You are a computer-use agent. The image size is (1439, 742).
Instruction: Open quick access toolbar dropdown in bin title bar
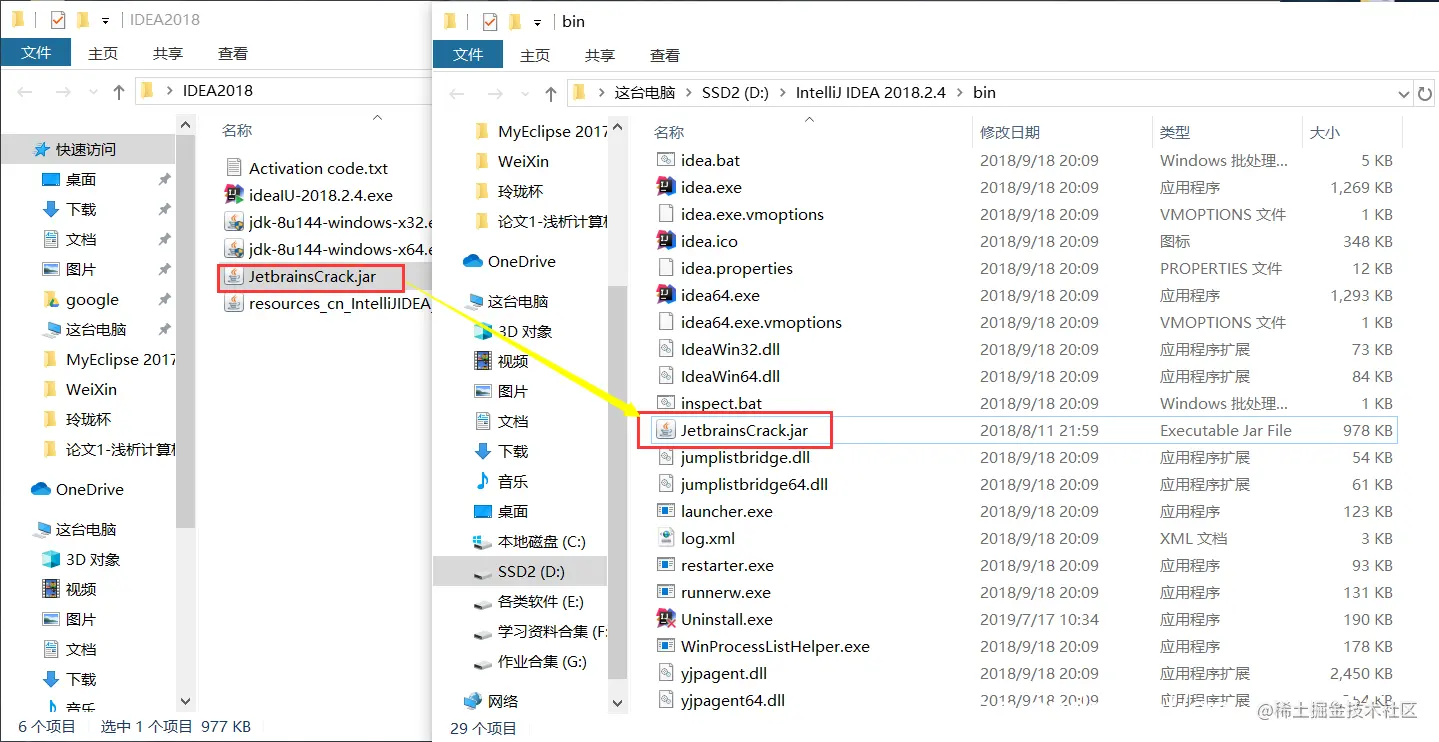point(538,21)
